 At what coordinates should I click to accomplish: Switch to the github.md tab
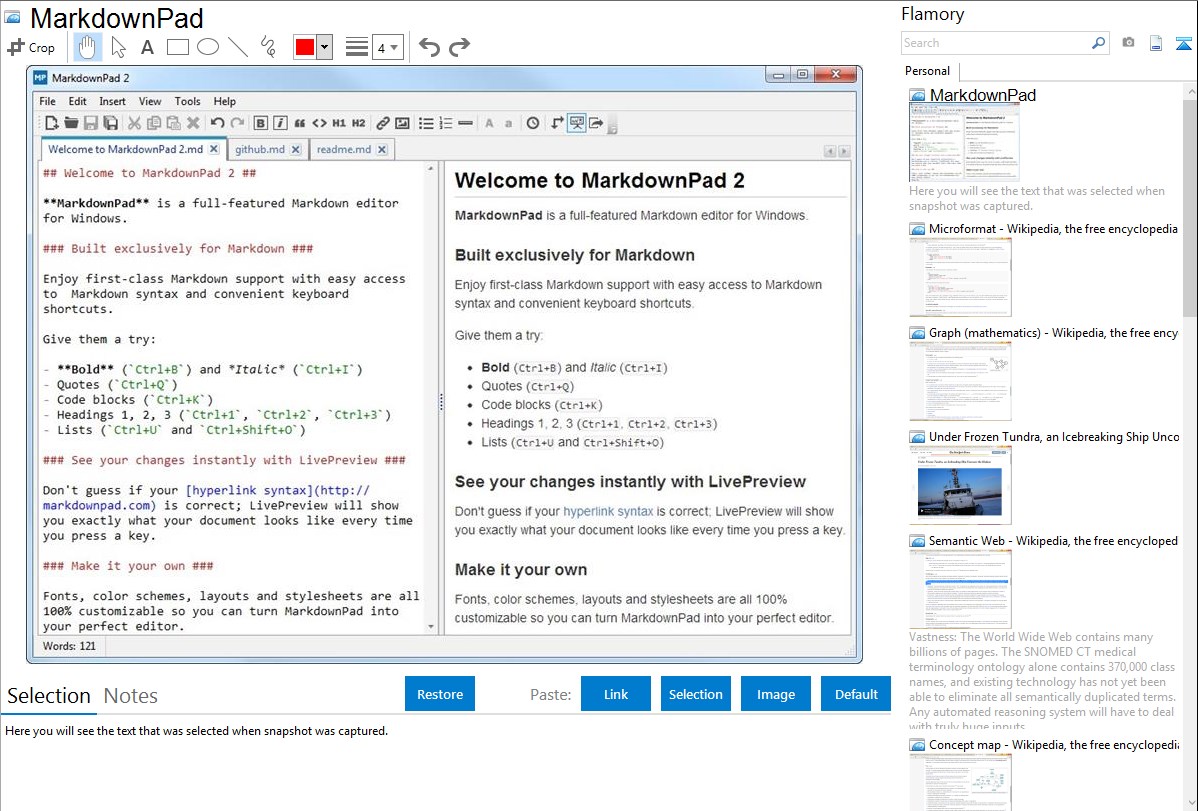260,150
